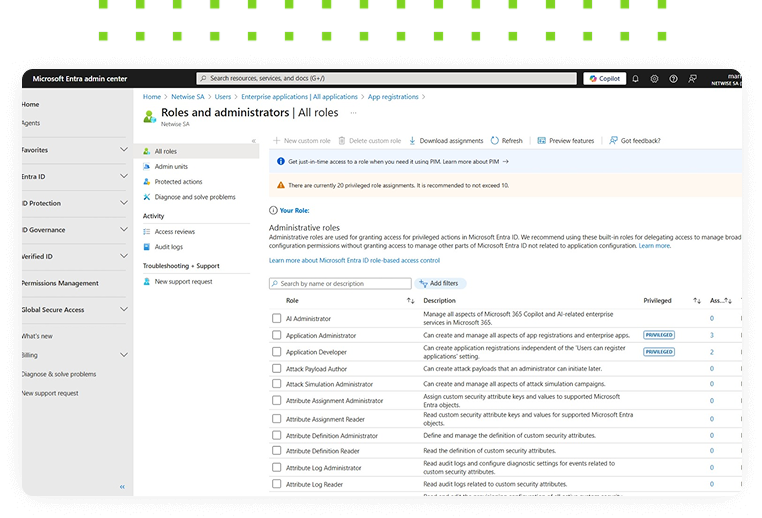762x518 pixels.
Task: Open the help question mark icon
Action: 673,79
